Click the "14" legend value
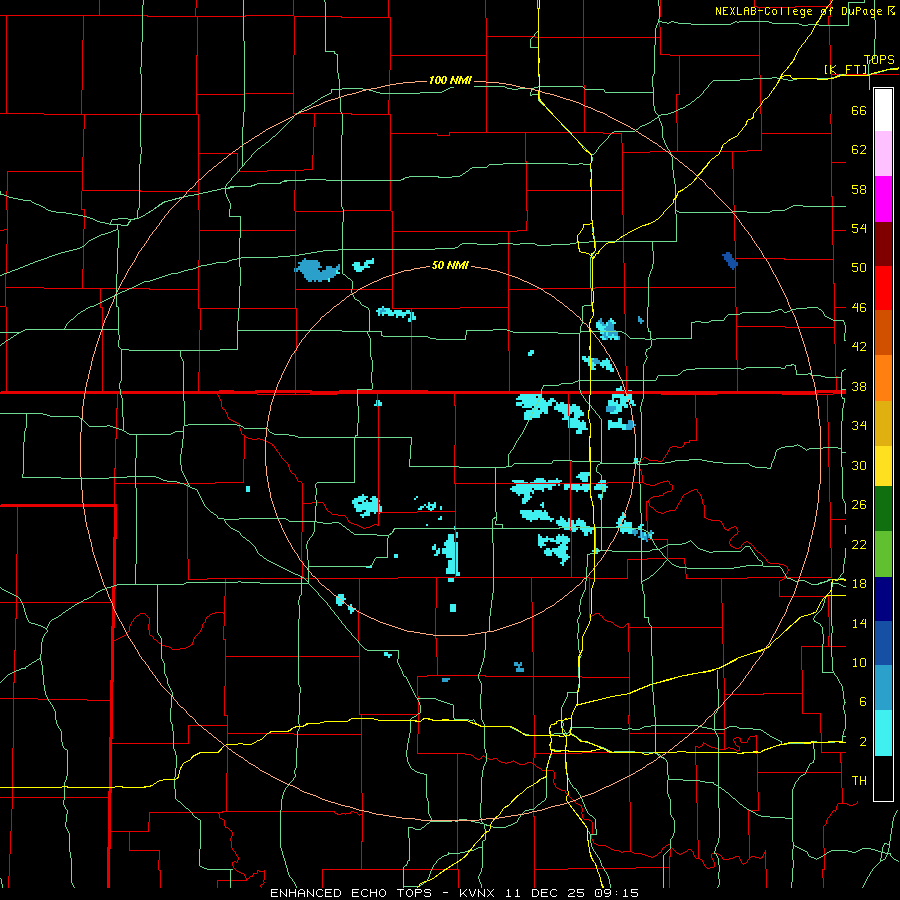 pyautogui.click(x=859, y=623)
